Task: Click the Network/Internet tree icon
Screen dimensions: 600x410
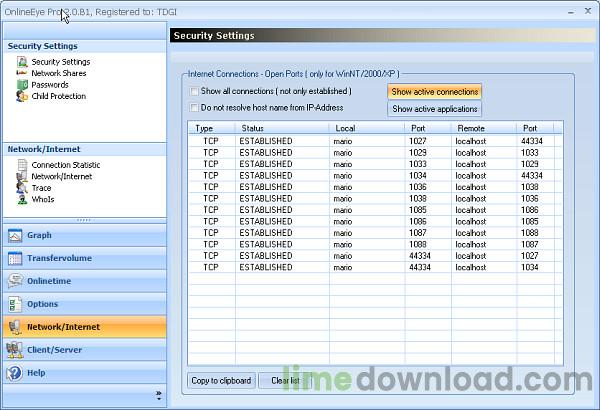Action: tap(22, 176)
